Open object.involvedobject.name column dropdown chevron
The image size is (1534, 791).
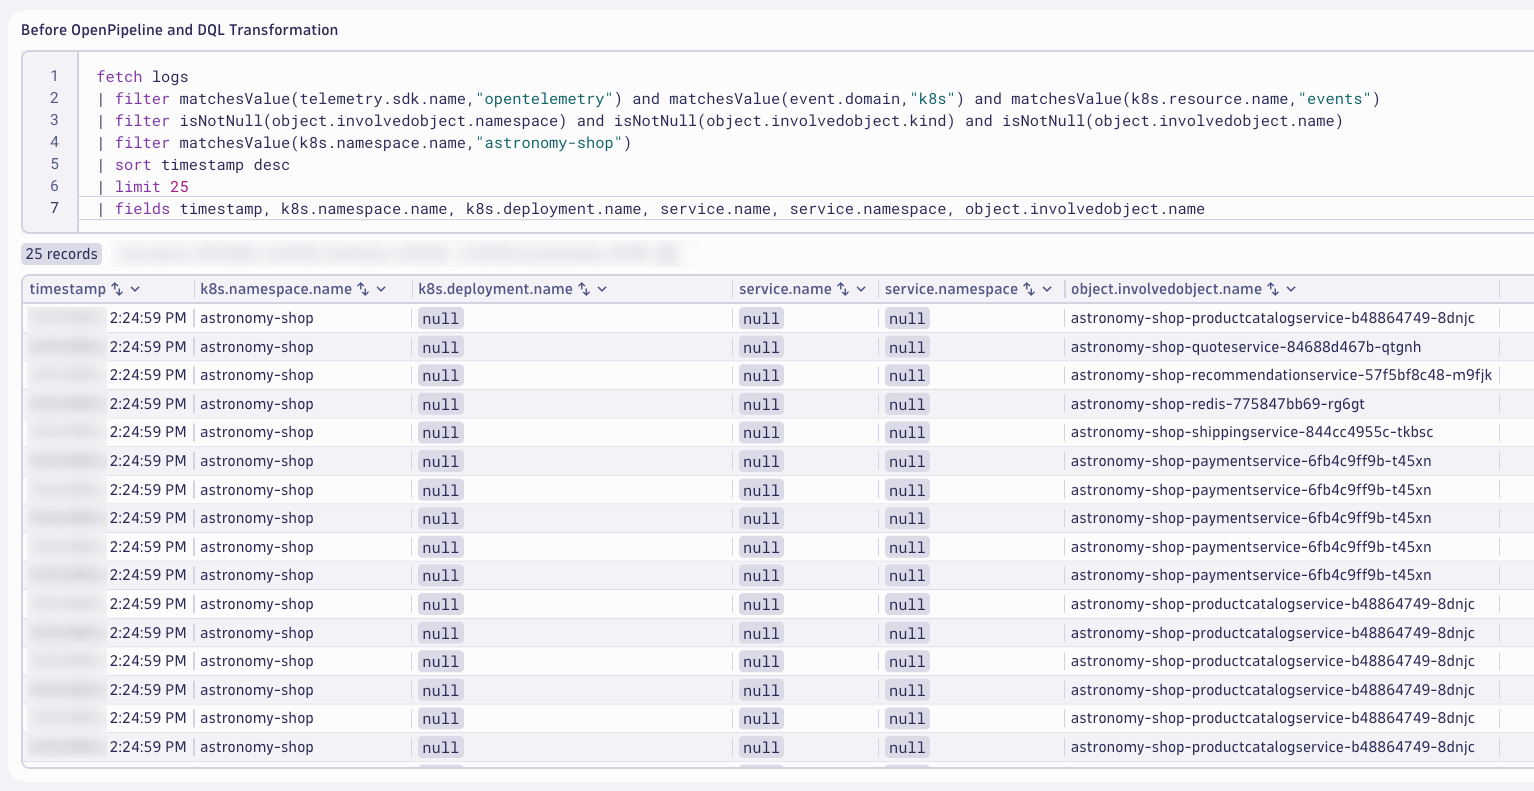click(1291, 289)
